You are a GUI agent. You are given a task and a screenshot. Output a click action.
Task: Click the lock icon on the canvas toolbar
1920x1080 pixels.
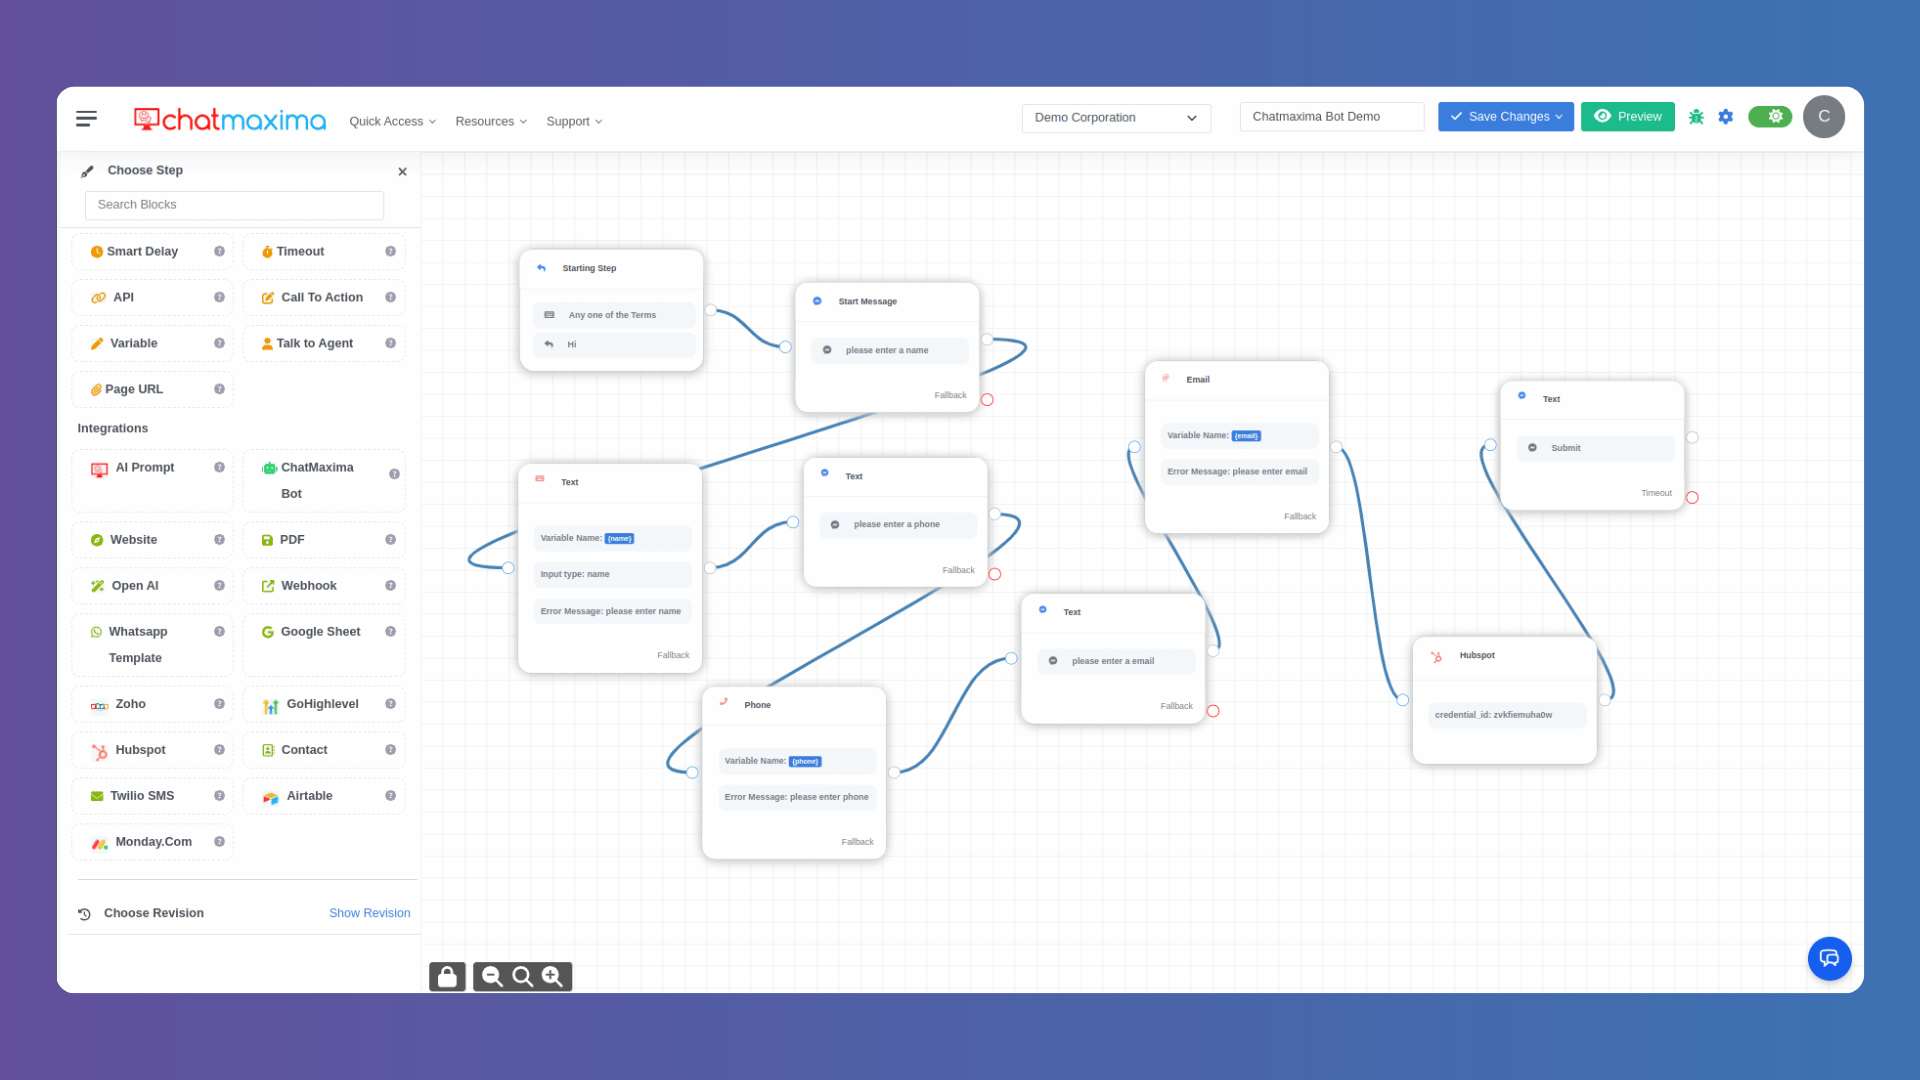click(447, 976)
